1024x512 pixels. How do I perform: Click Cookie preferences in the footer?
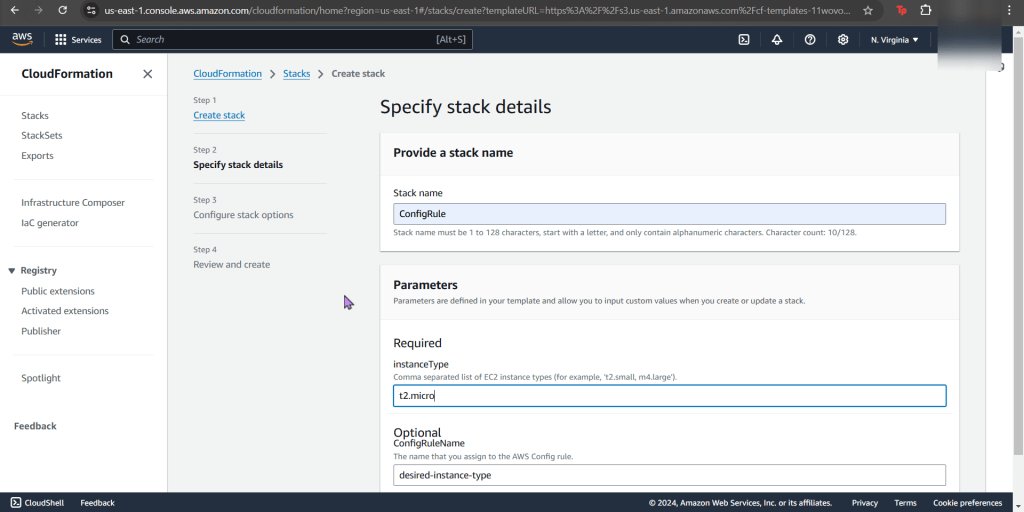pos(967,503)
